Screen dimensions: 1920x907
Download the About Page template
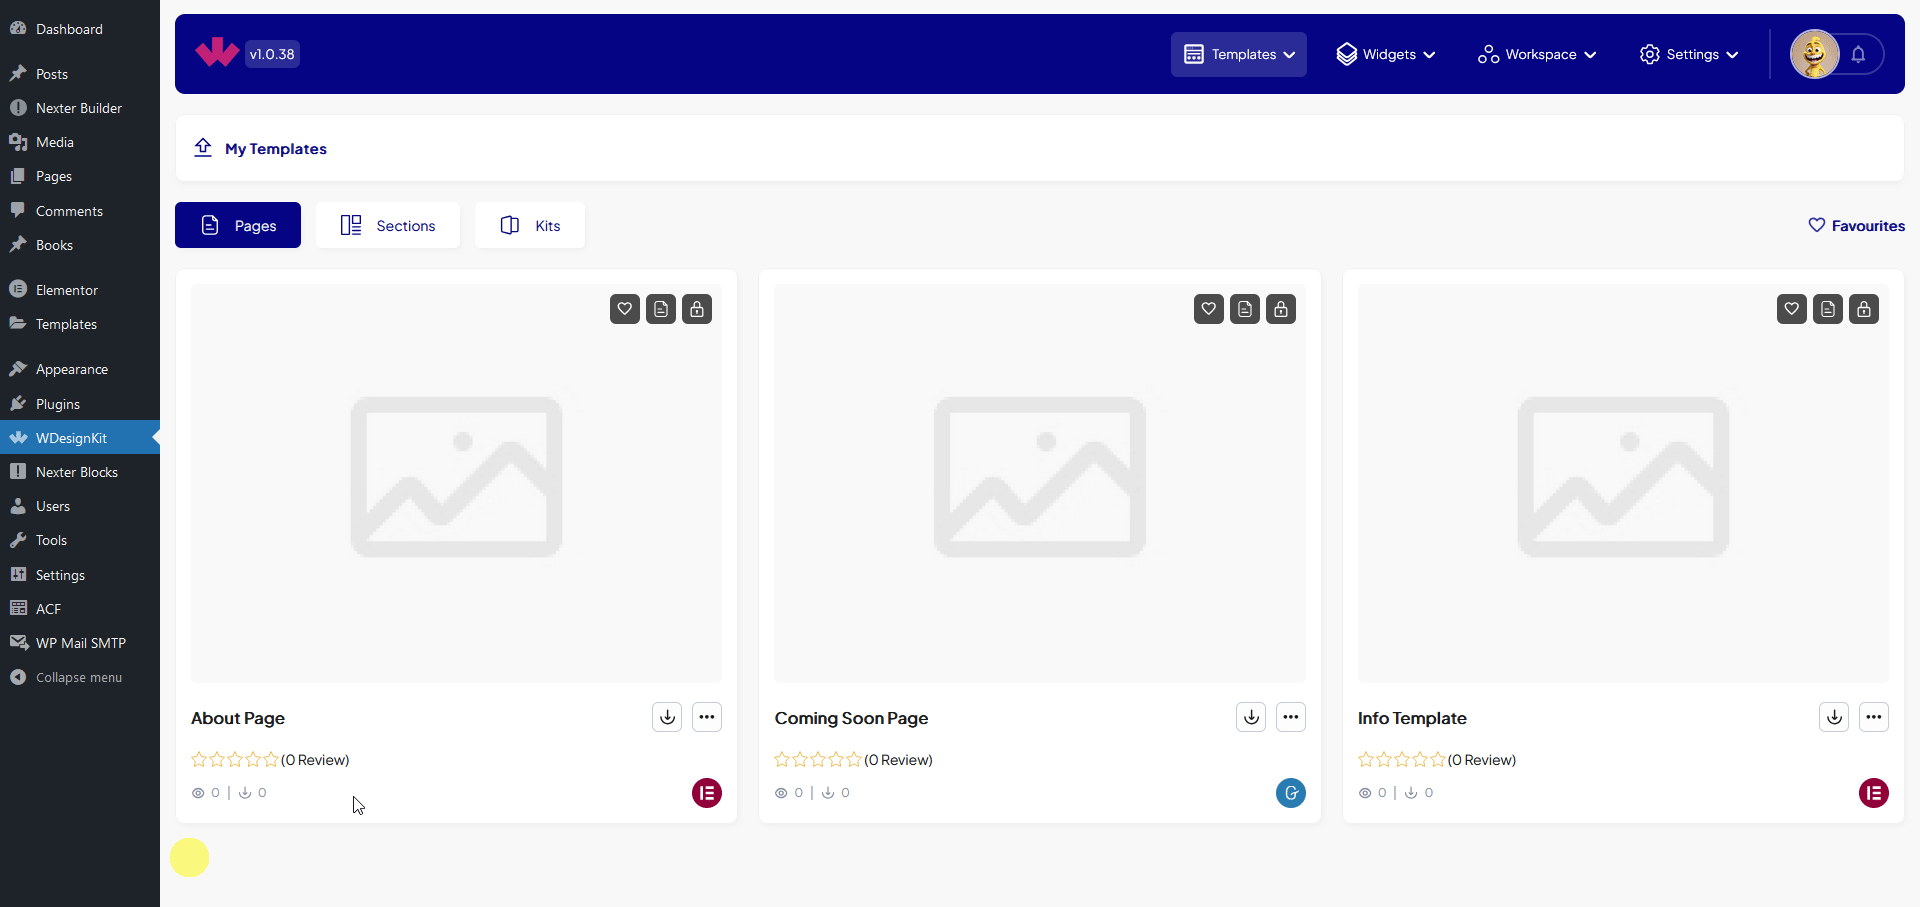(x=666, y=717)
